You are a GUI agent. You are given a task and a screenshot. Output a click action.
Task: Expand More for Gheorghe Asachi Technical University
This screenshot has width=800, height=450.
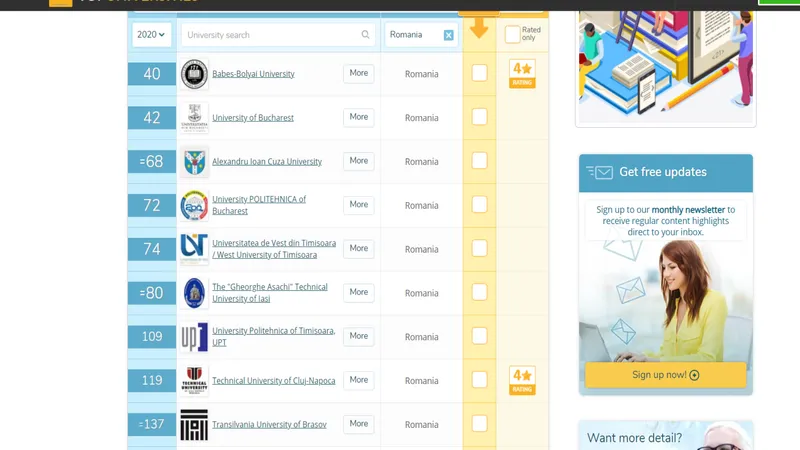359,292
